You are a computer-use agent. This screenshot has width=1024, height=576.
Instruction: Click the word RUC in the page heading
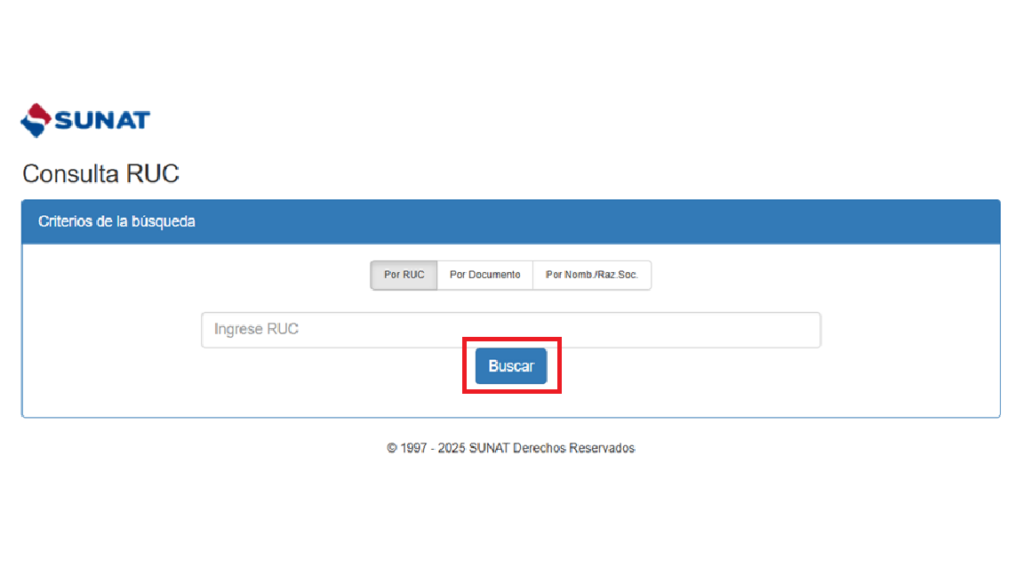coord(153,174)
